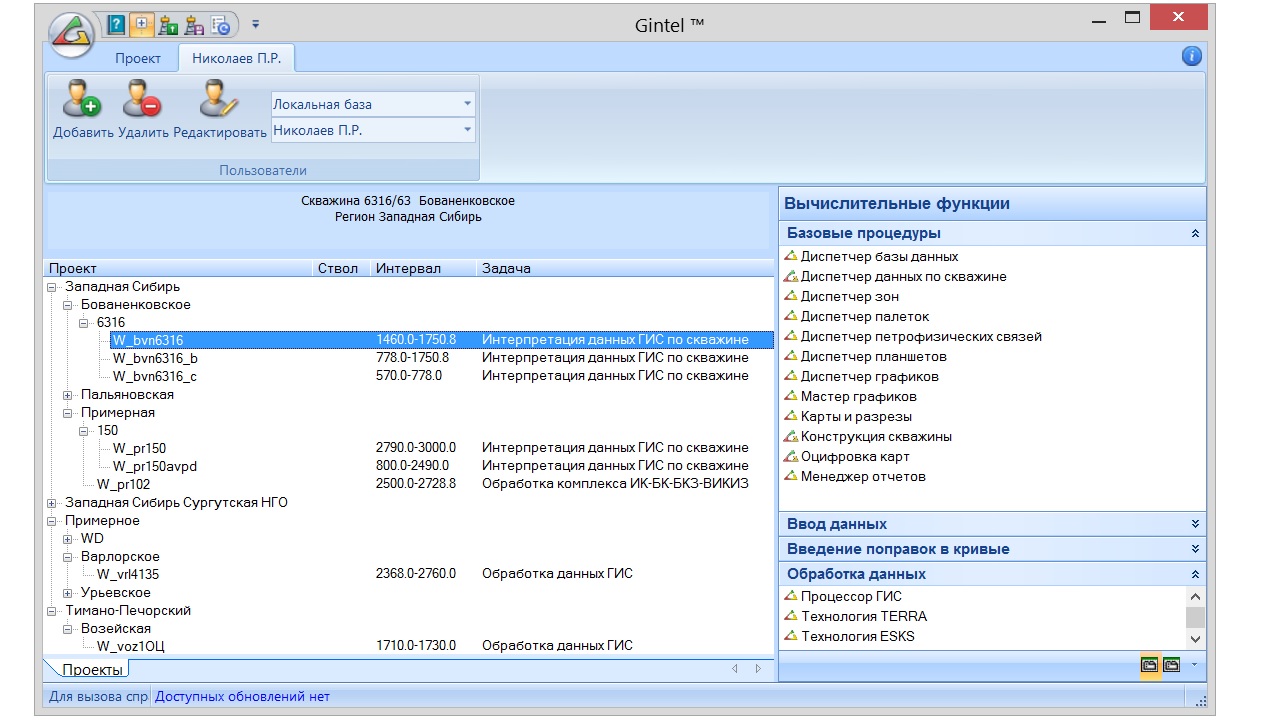Click the delete user icon (Удалить)
The image size is (1280, 720).
(141, 99)
